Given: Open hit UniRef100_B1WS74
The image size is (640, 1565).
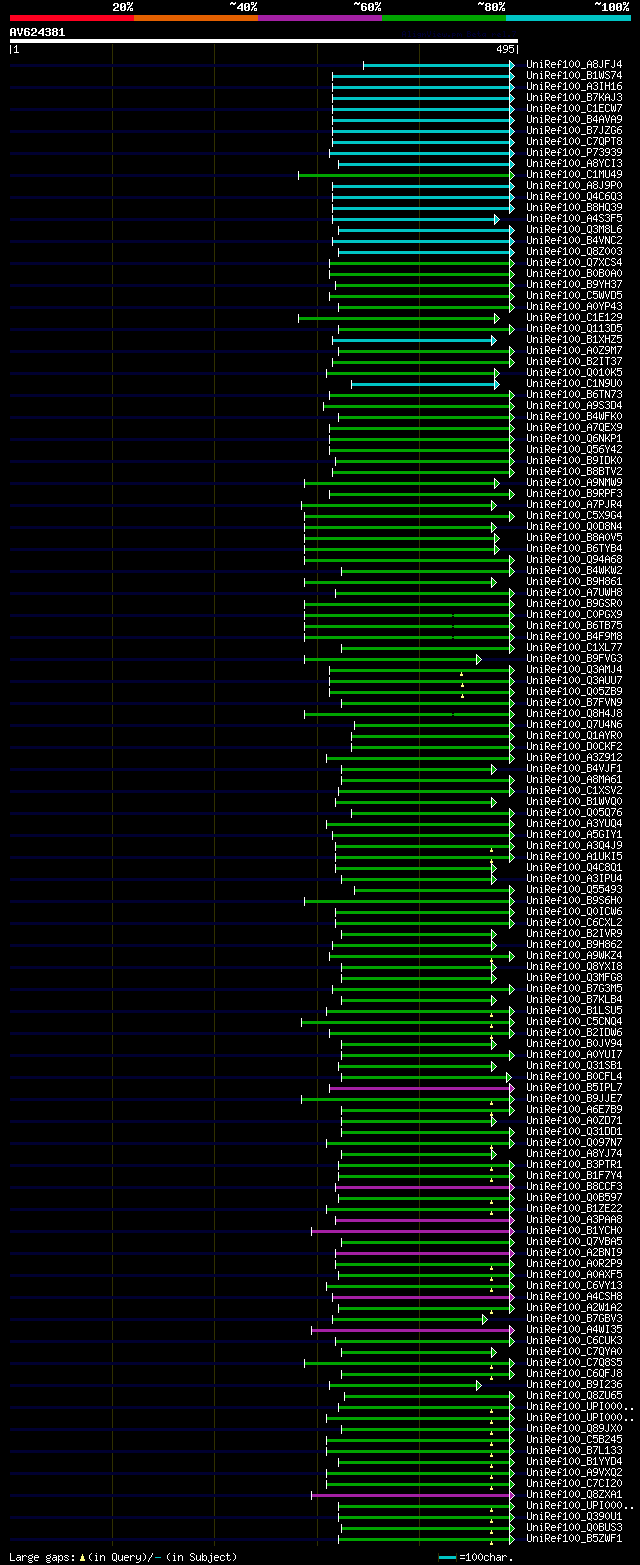Looking at the screenshot, I should (x=574, y=75).
